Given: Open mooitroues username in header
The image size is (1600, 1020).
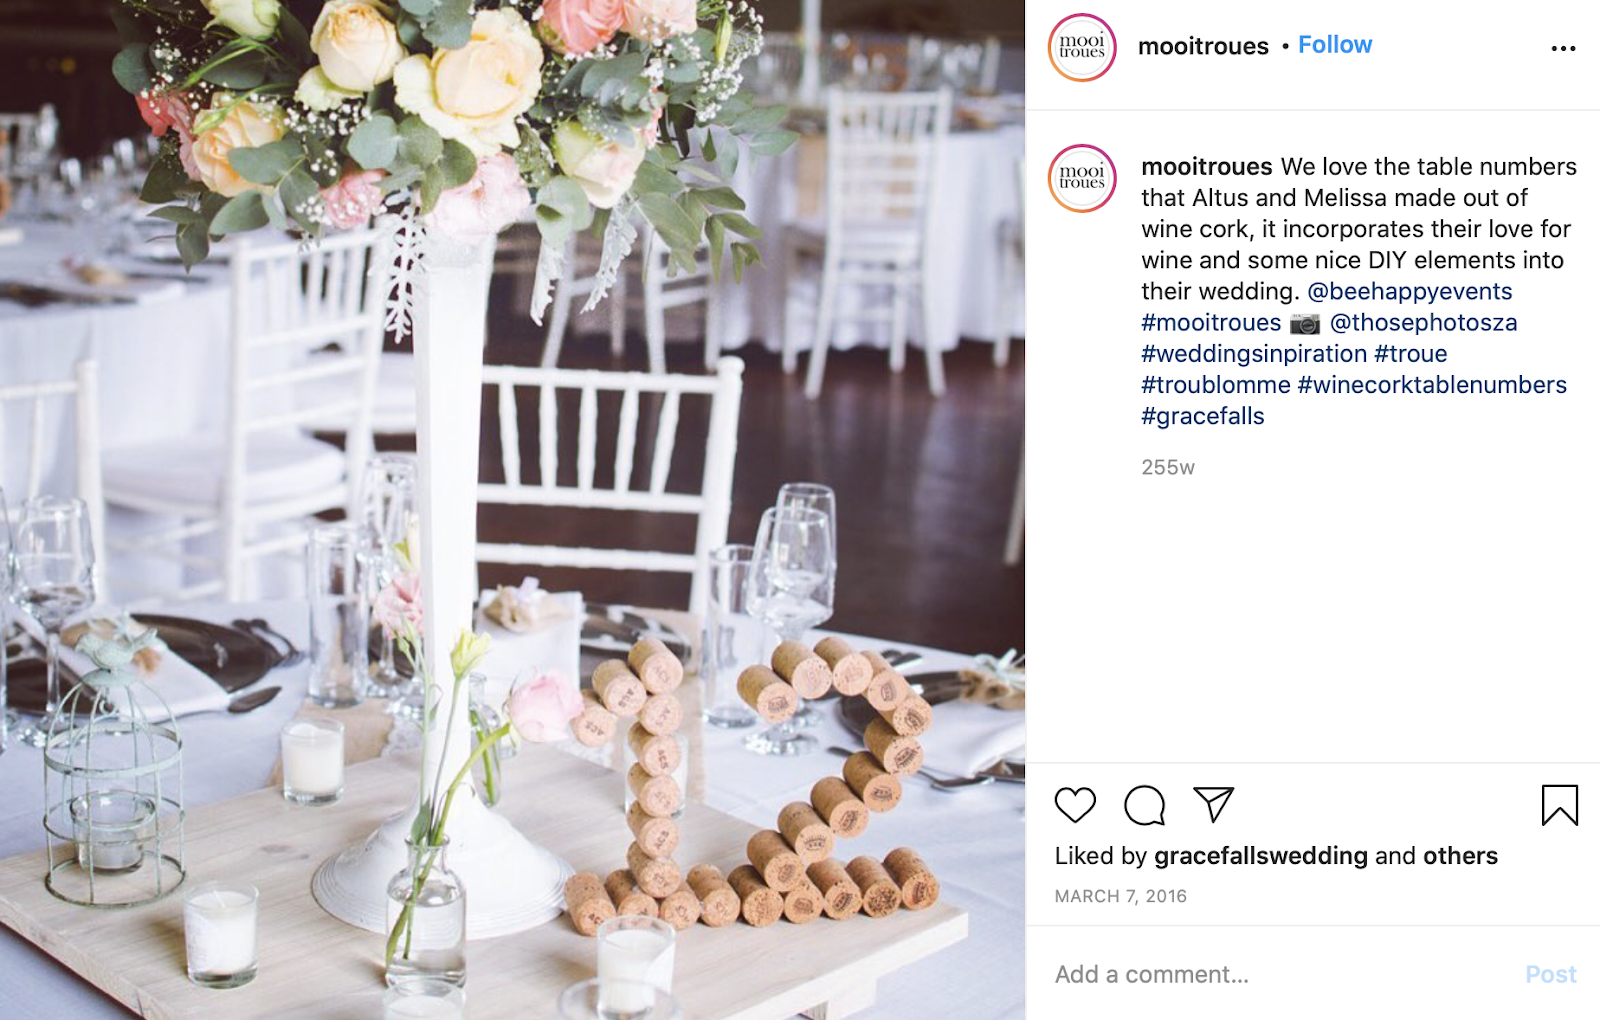Looking at the screenshot, I should [1203, 46].
